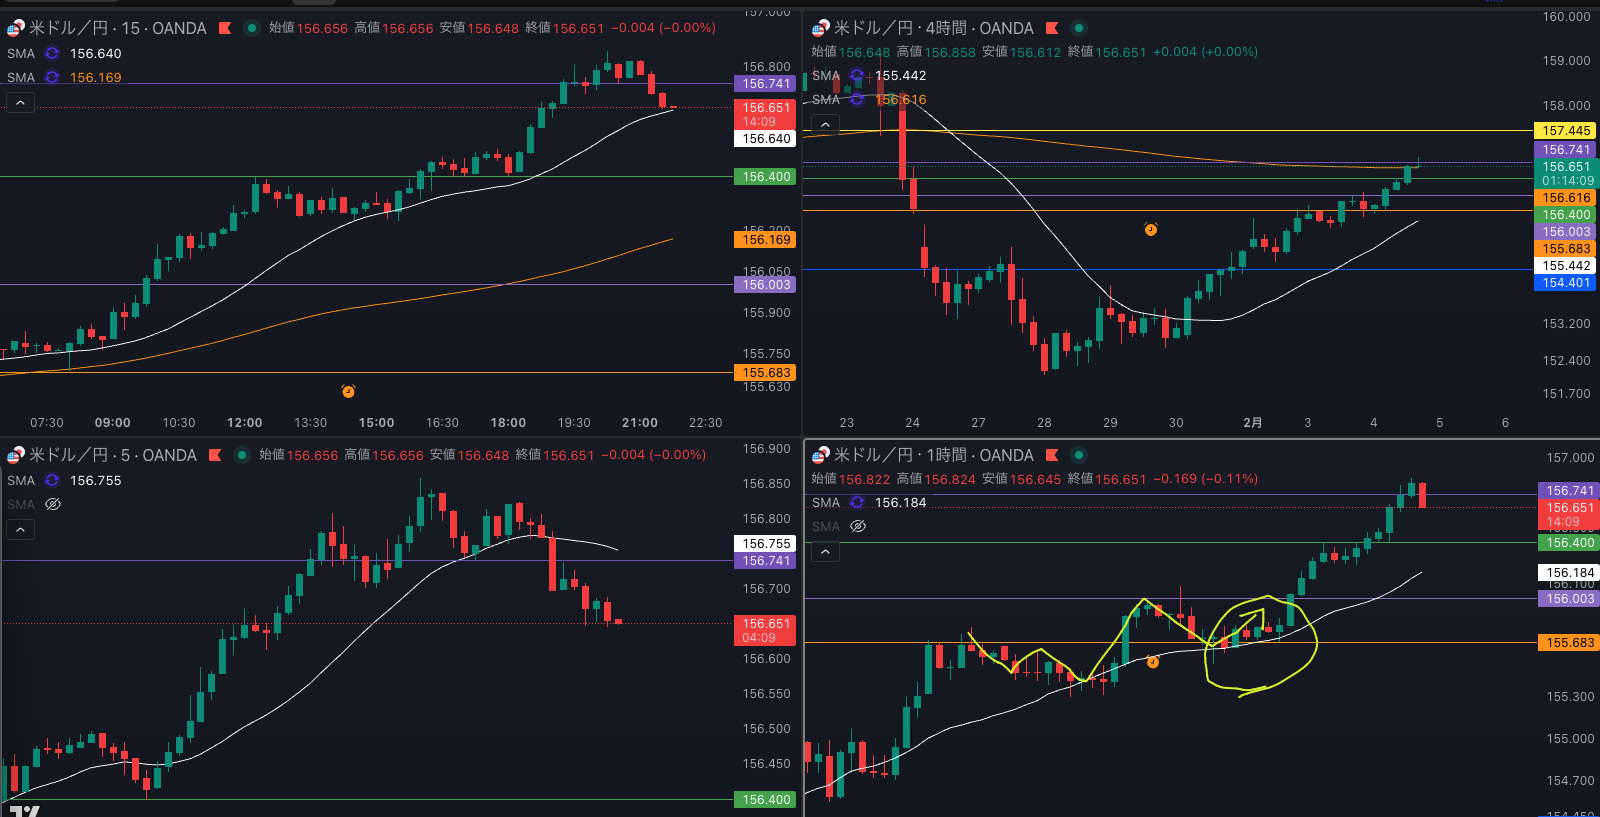Click the alert clock icon on 1-hour chart
The height and width of the screenshot is (817, 1600).
pos(1153,662)
